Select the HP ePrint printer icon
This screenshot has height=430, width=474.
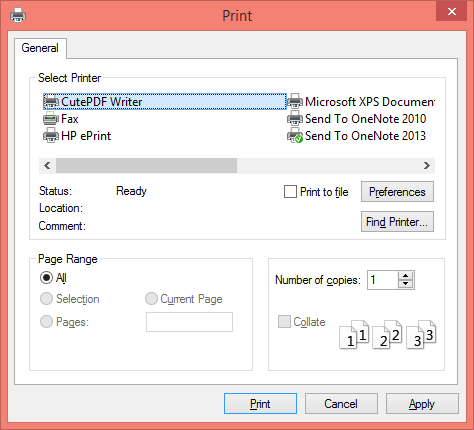click(x=51, y=136)
